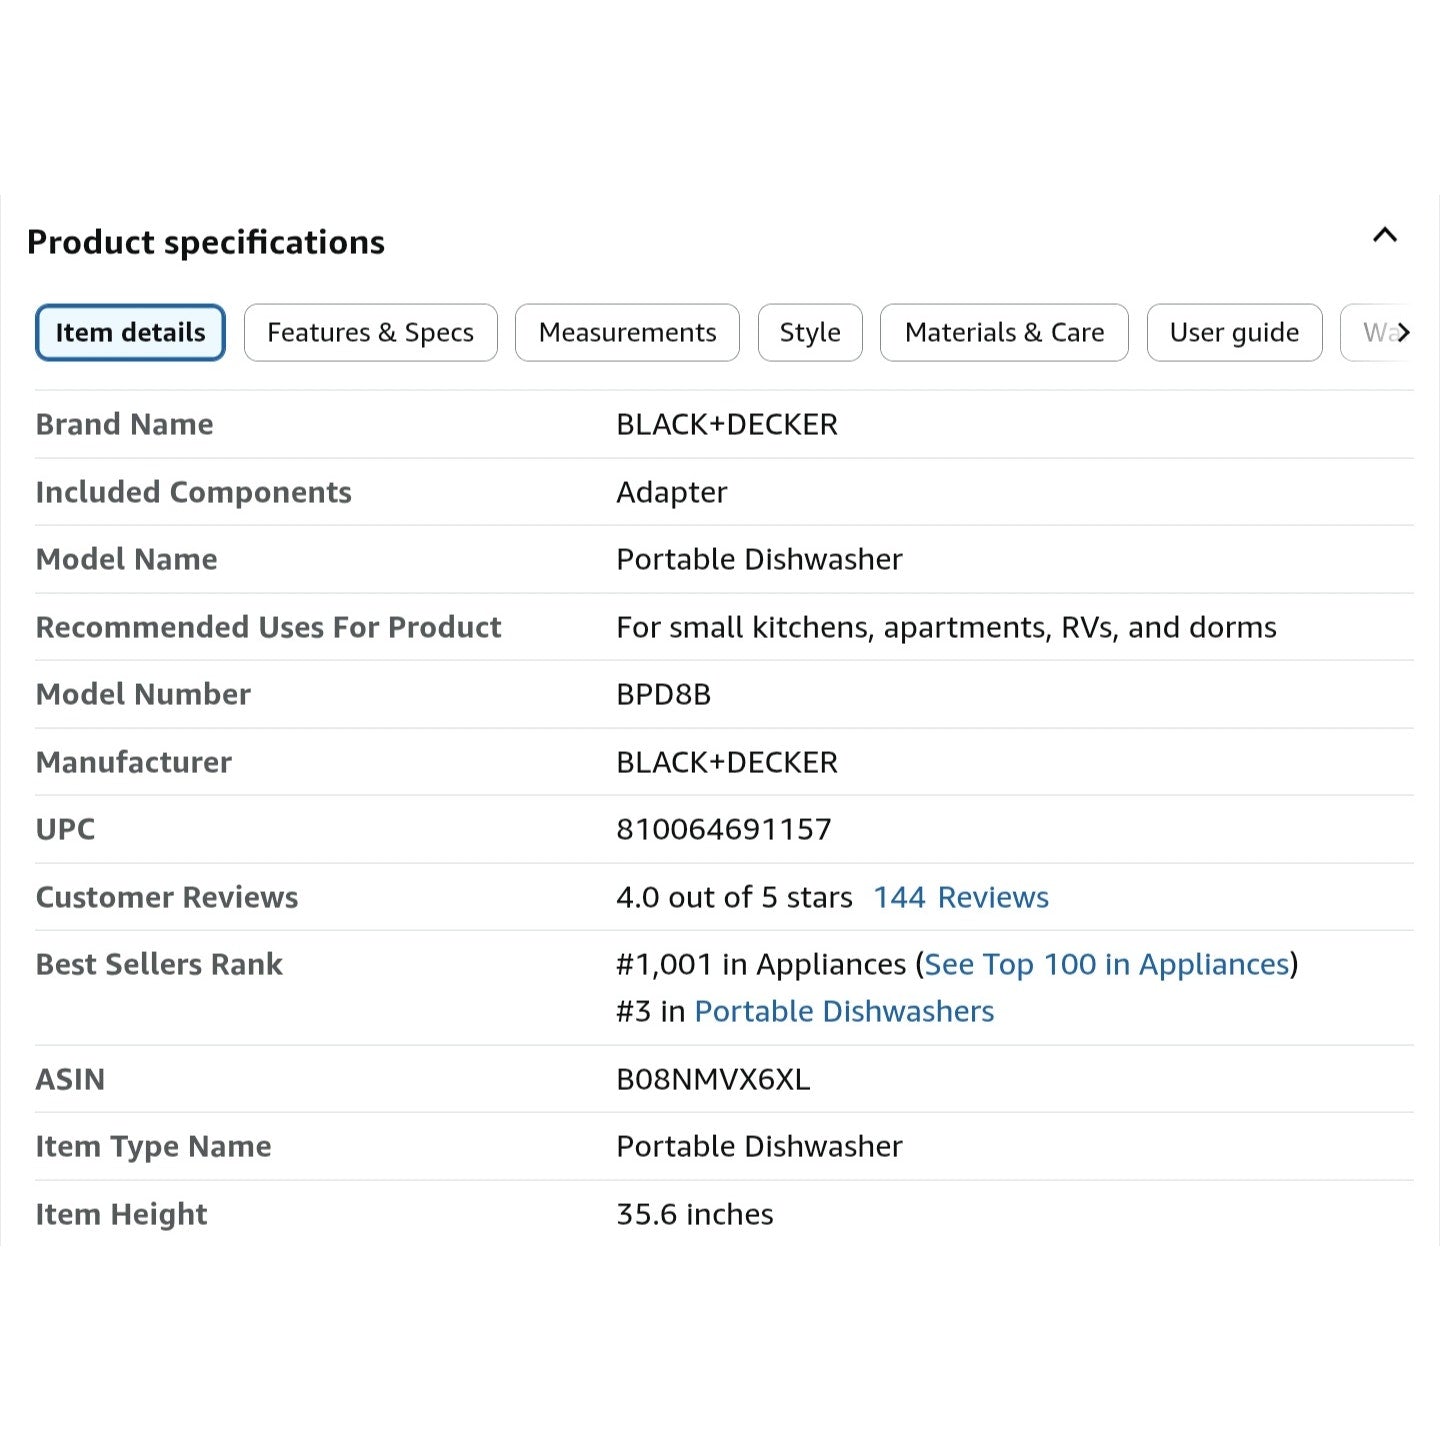Click the Recommended Uses For Product label
The height and width of the screenshot is (1440, 1440).
click(x=269, y=627)
